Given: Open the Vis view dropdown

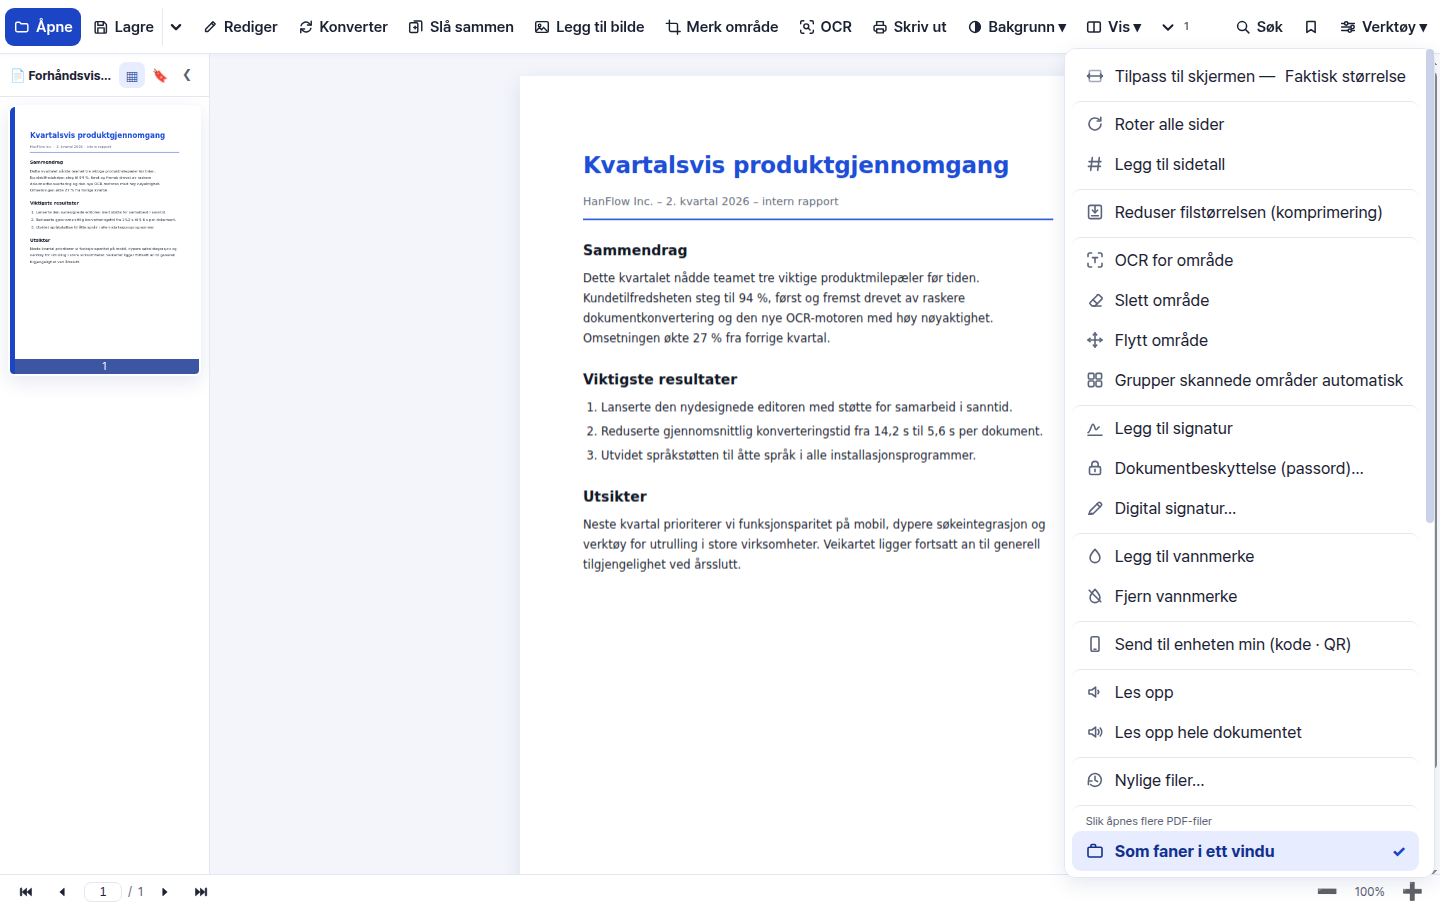Looking at the screenshot, I should coord(1114,27).
